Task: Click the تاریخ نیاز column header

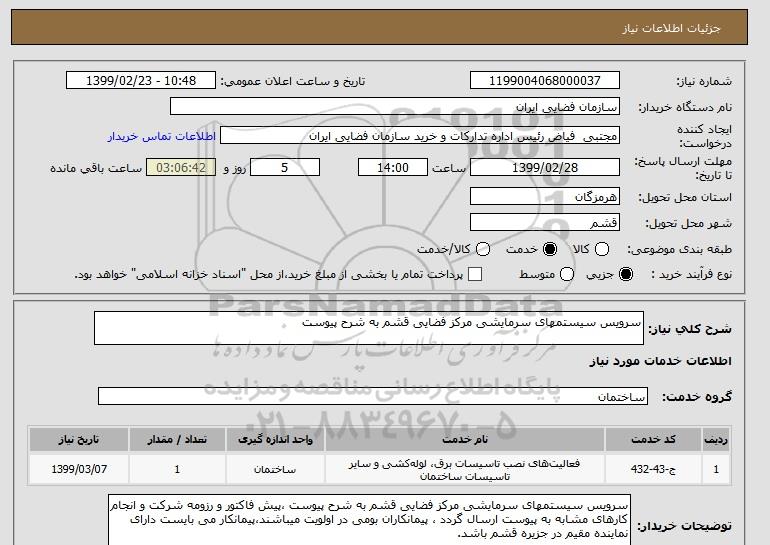Action: [79, 439]
